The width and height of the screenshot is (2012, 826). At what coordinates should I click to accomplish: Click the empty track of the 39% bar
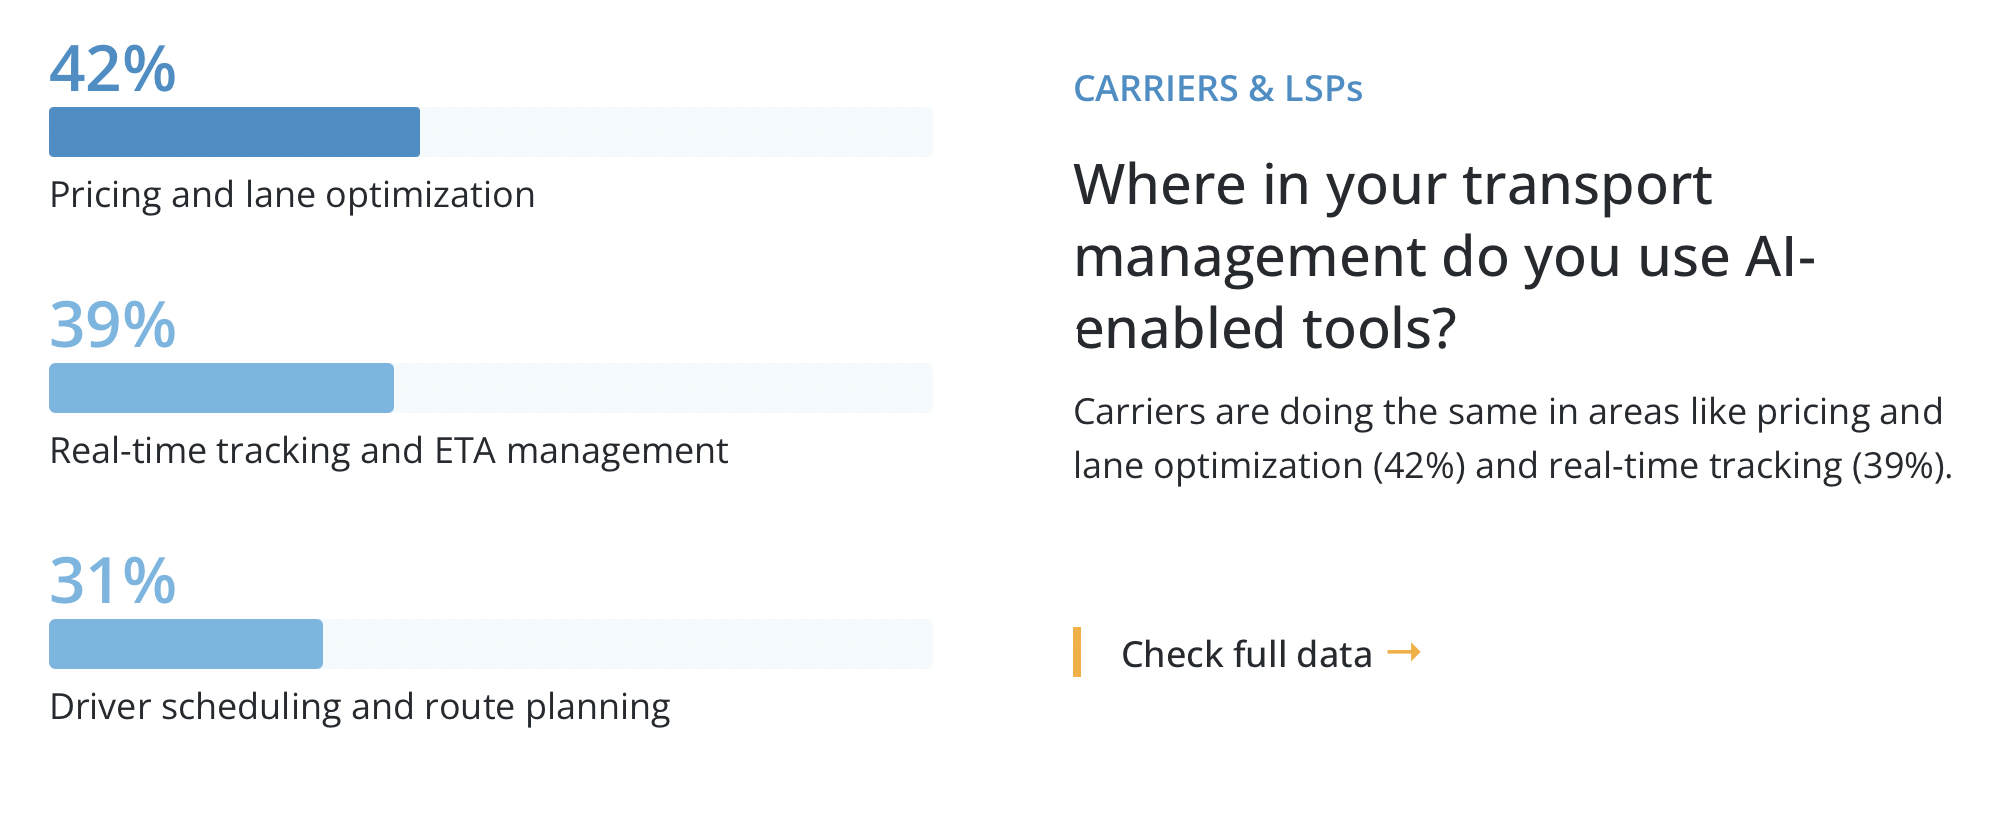[663, 388]
